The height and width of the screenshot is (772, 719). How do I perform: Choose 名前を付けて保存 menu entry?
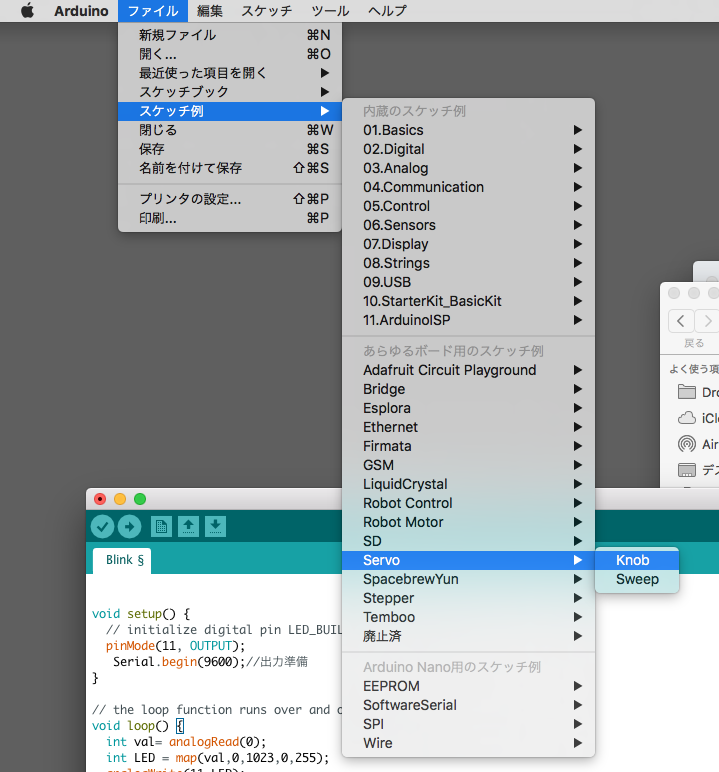[x=230, y=168]
